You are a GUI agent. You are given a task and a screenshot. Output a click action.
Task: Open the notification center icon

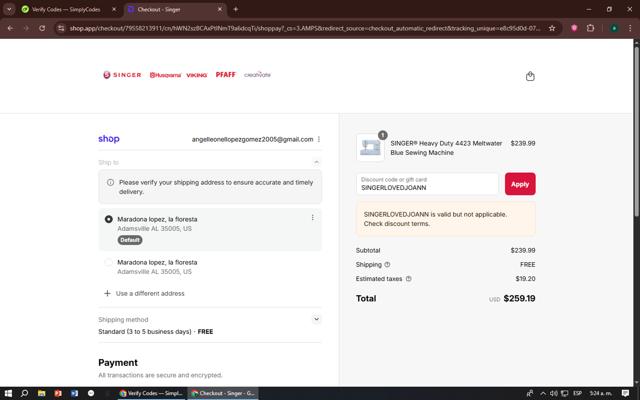(625, 393)
